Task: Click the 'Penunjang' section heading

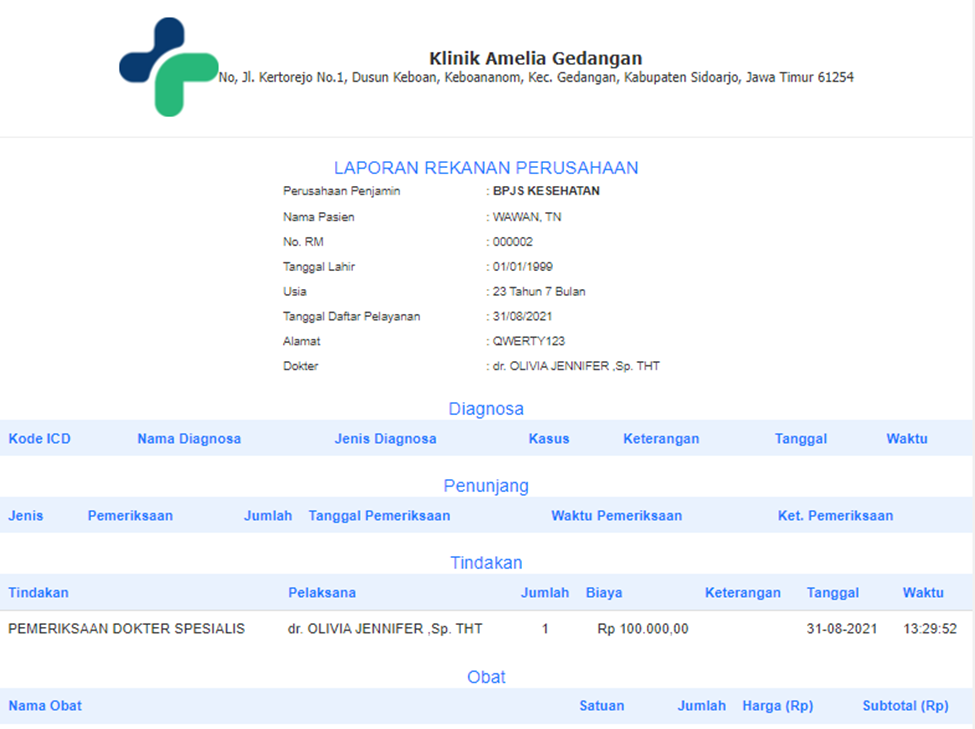Action: click(x=486, y=486)
